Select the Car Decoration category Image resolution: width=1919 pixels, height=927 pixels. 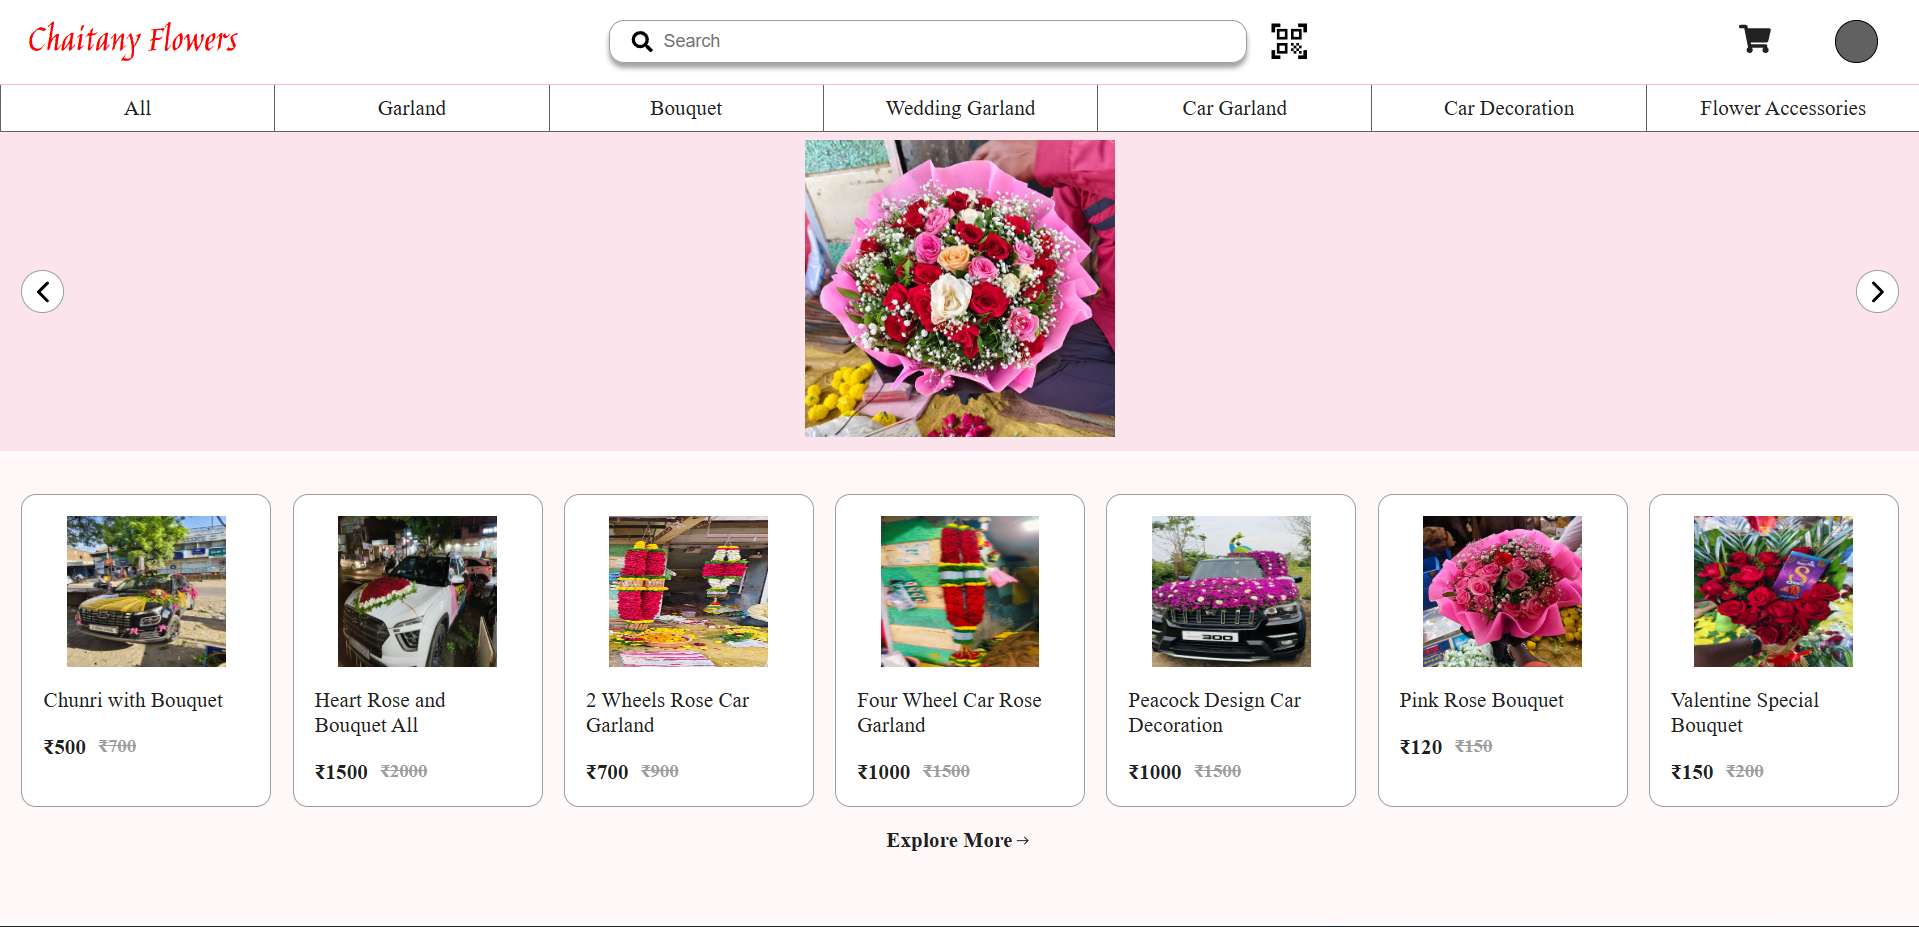(1508, 108)
